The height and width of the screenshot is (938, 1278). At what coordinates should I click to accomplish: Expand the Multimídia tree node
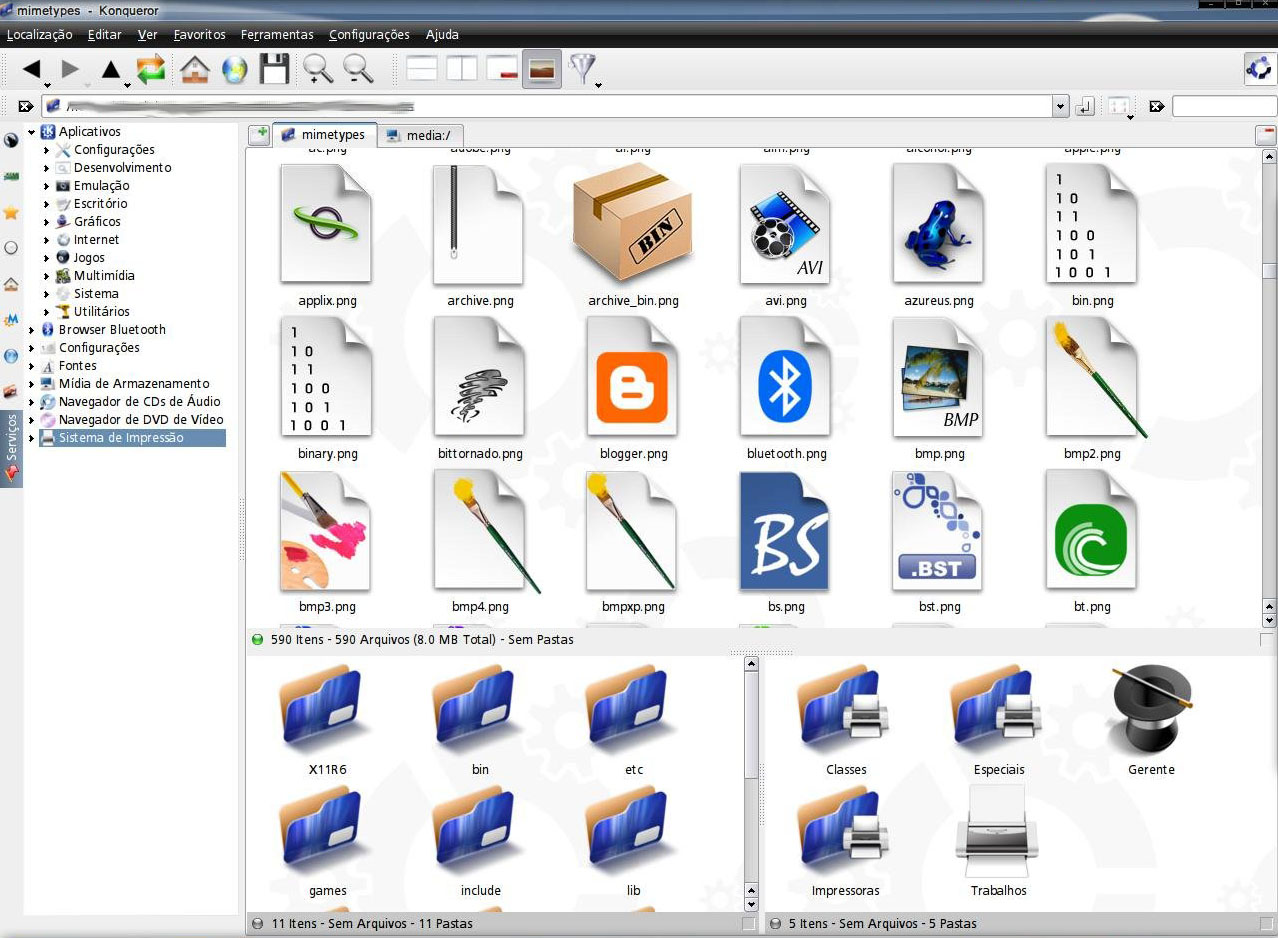pyautogui.click(x=46, y=276)
